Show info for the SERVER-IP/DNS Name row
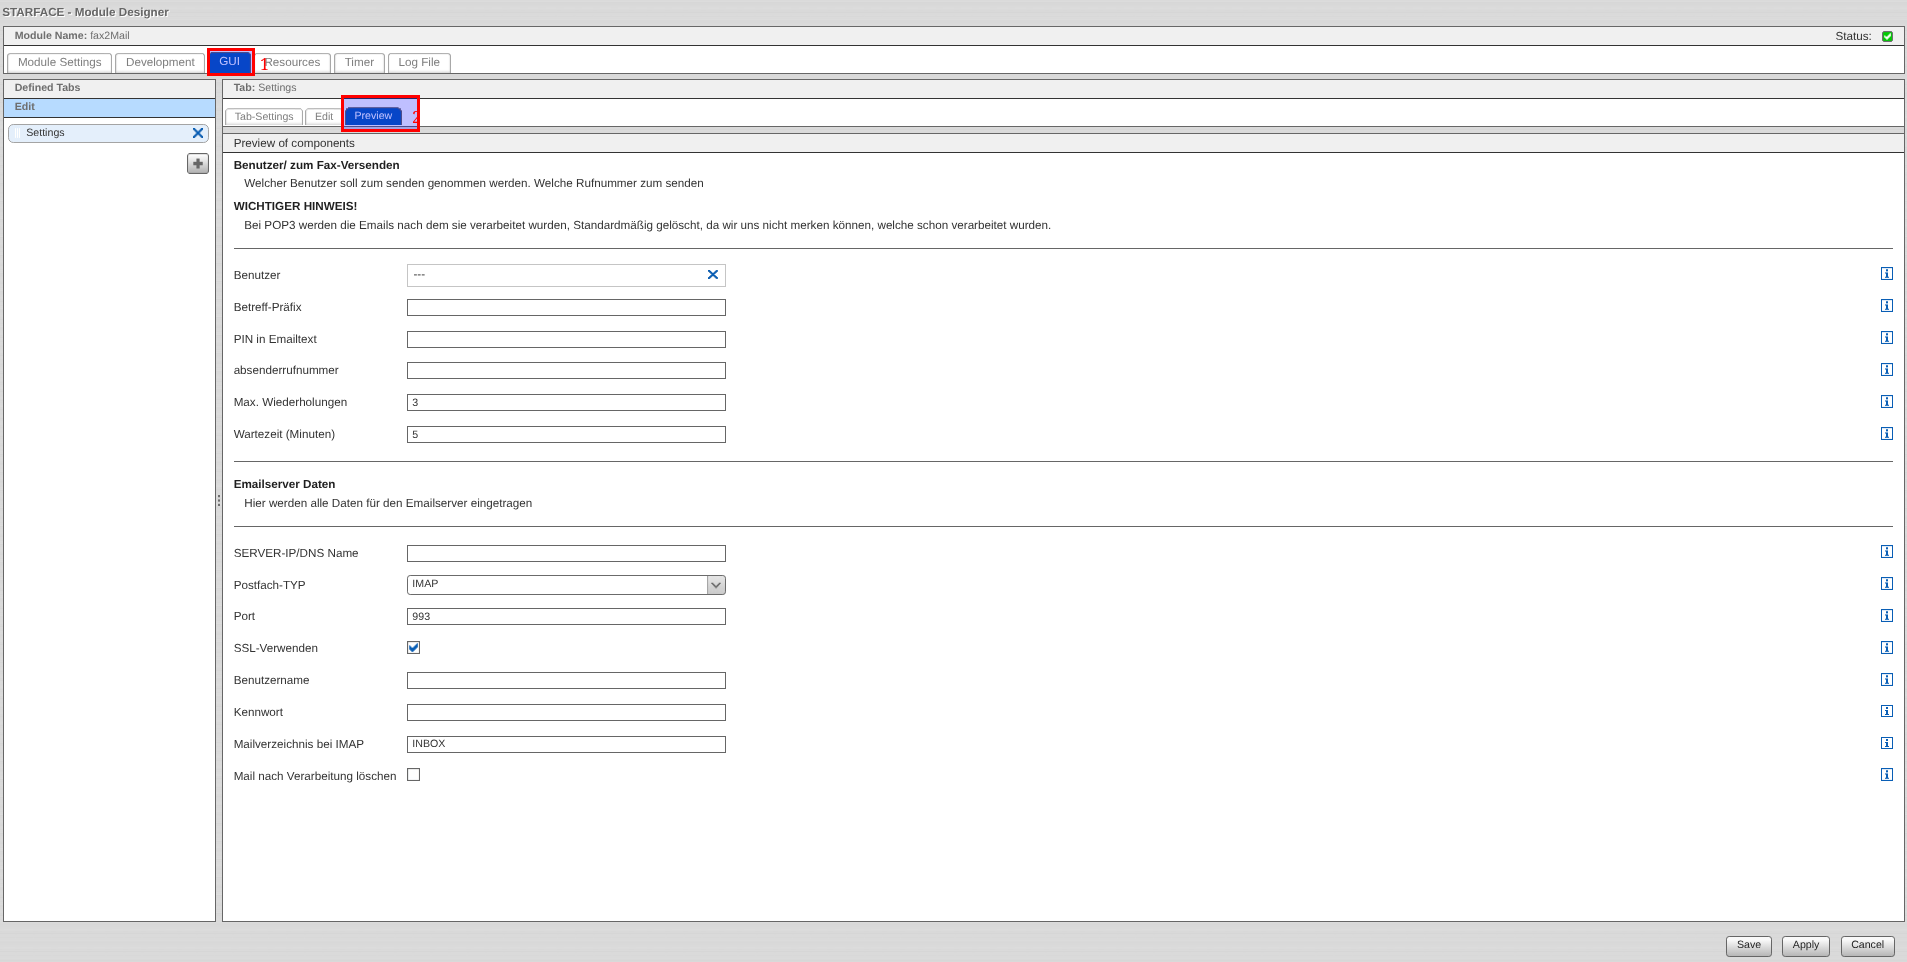This screenshot has width=1907, height=962. 1886,552
